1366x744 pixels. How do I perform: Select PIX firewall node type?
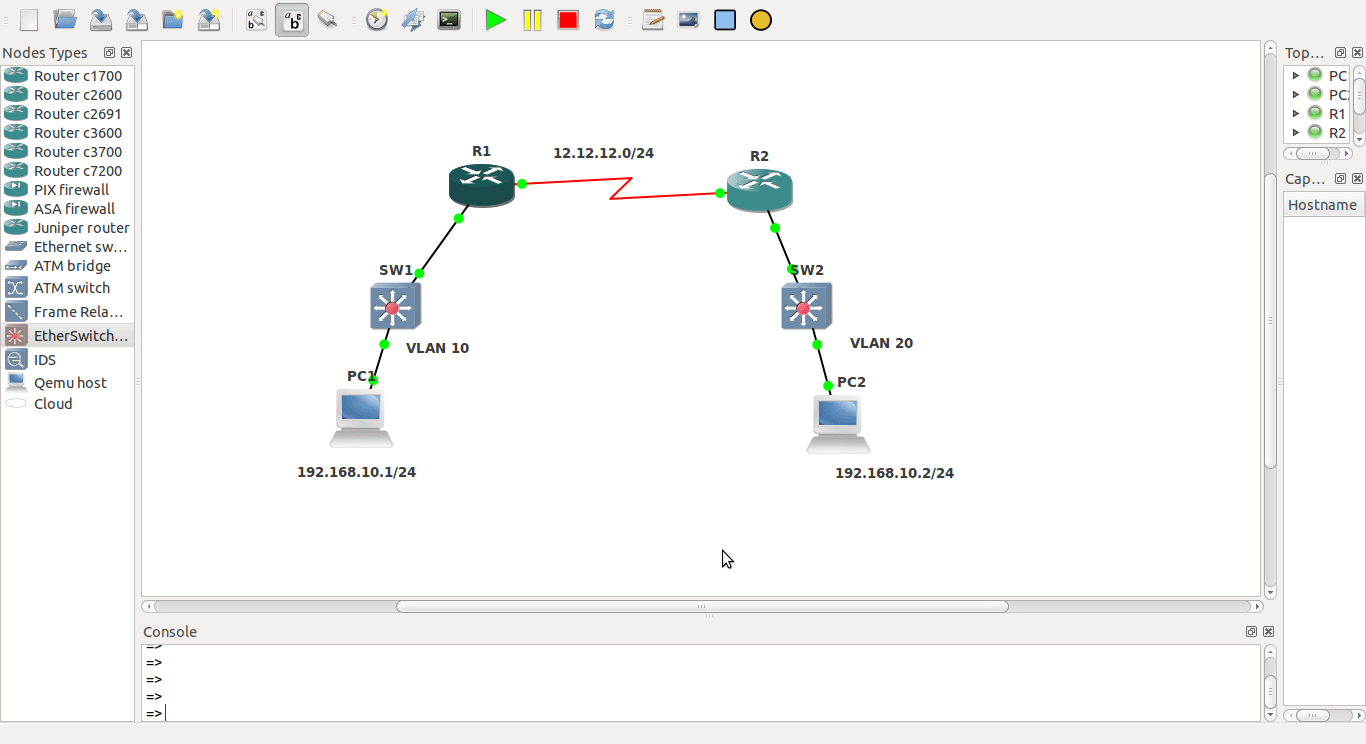[67, 190]
